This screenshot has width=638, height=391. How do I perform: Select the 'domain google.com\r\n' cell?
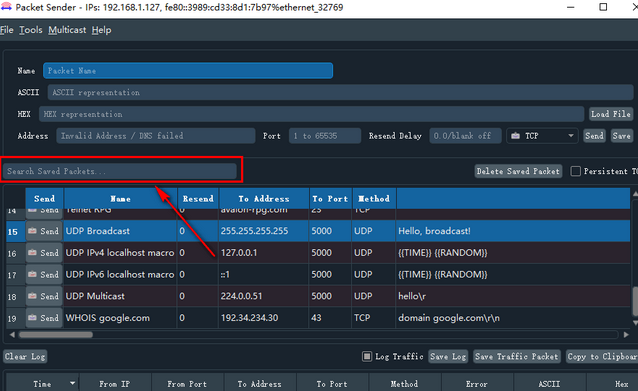point(513,318)
